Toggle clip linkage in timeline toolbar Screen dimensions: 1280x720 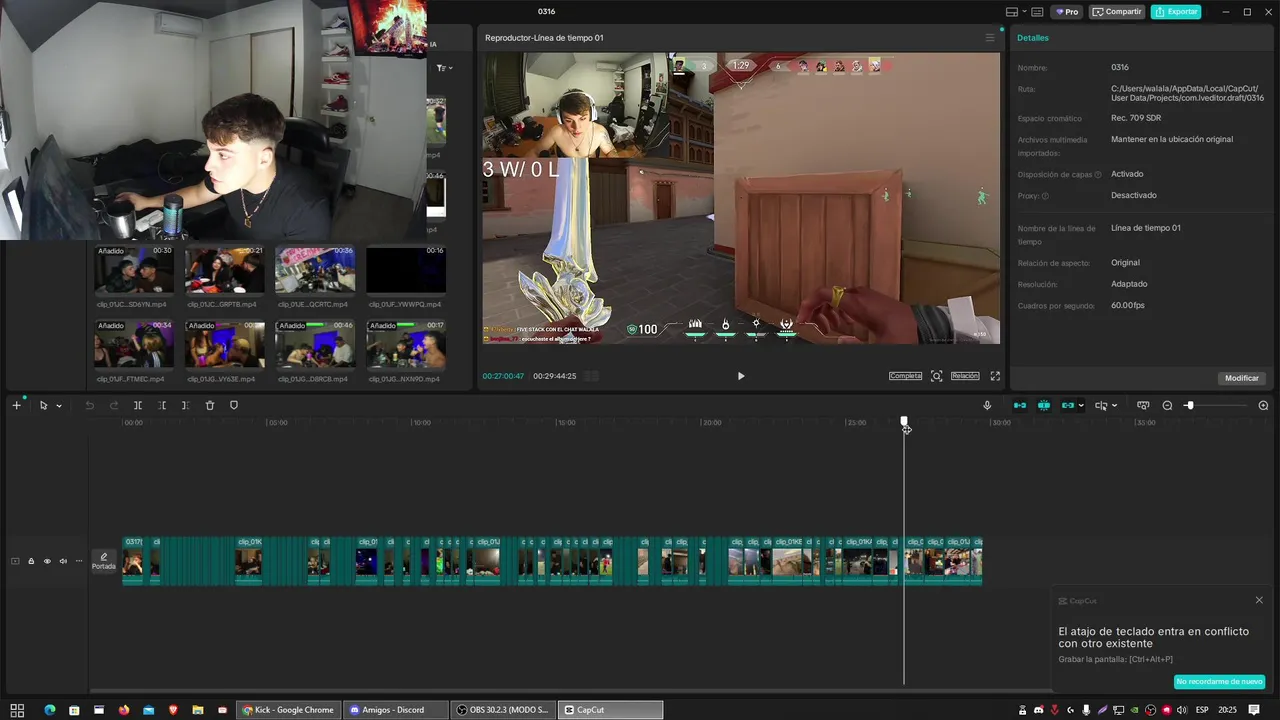[1068, 405]
